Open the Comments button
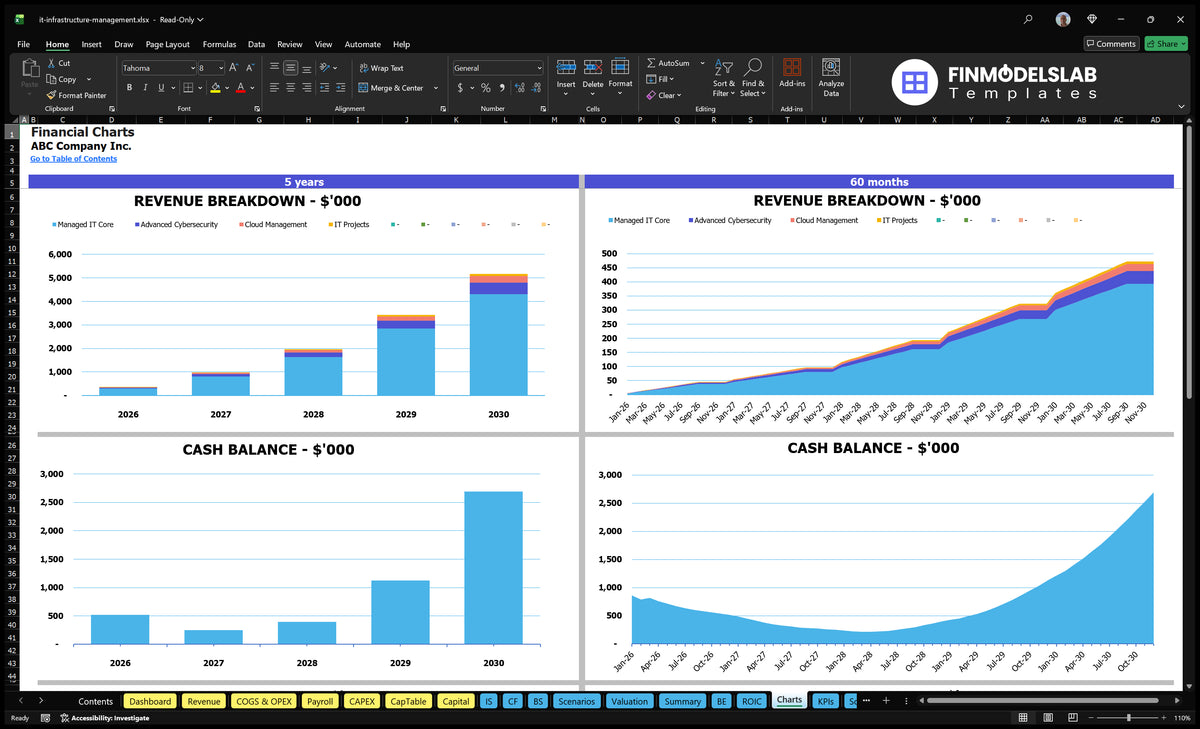Image resolution: width=1200 pixels, height=729 pixels. [1110, 44]
